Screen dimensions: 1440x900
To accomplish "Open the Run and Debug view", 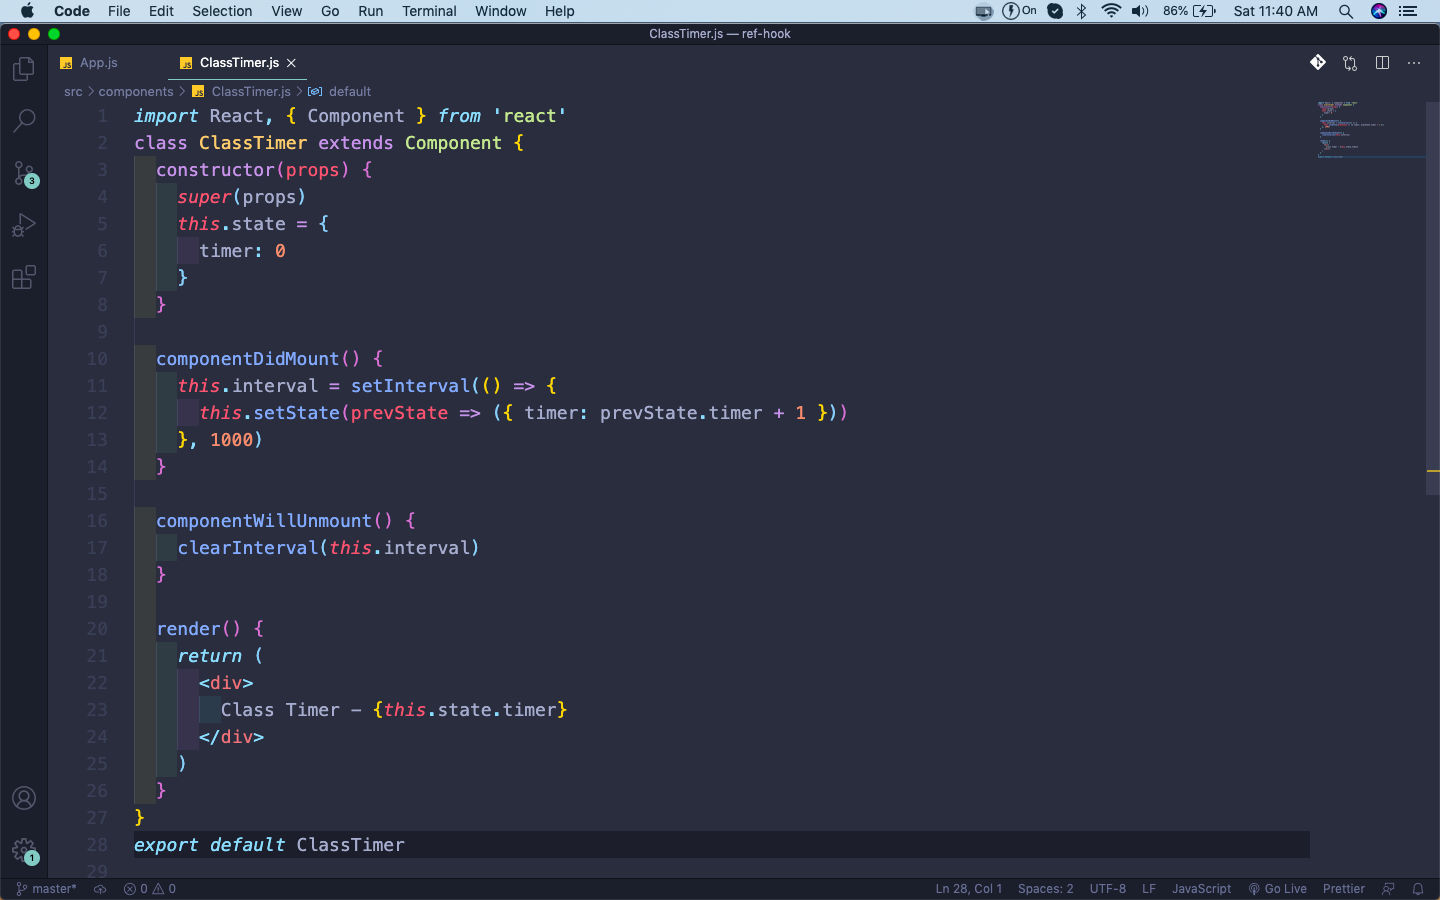I will [23, 225].
